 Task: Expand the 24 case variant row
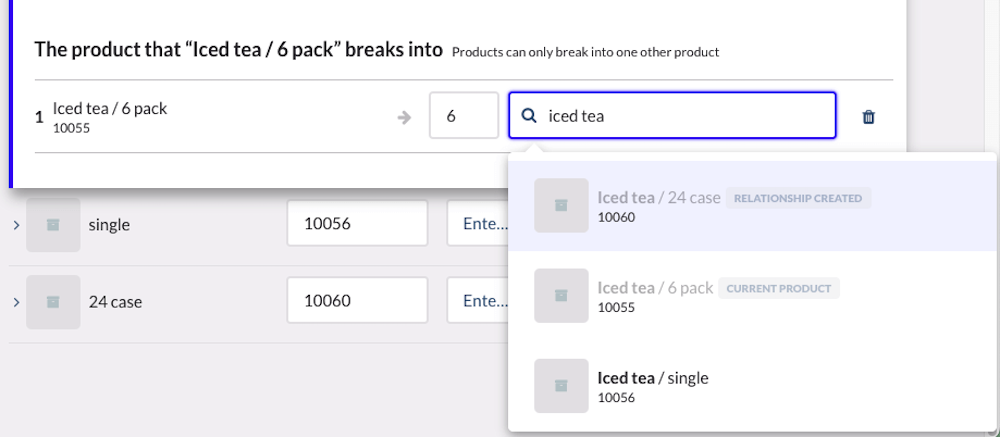[16, 302]
